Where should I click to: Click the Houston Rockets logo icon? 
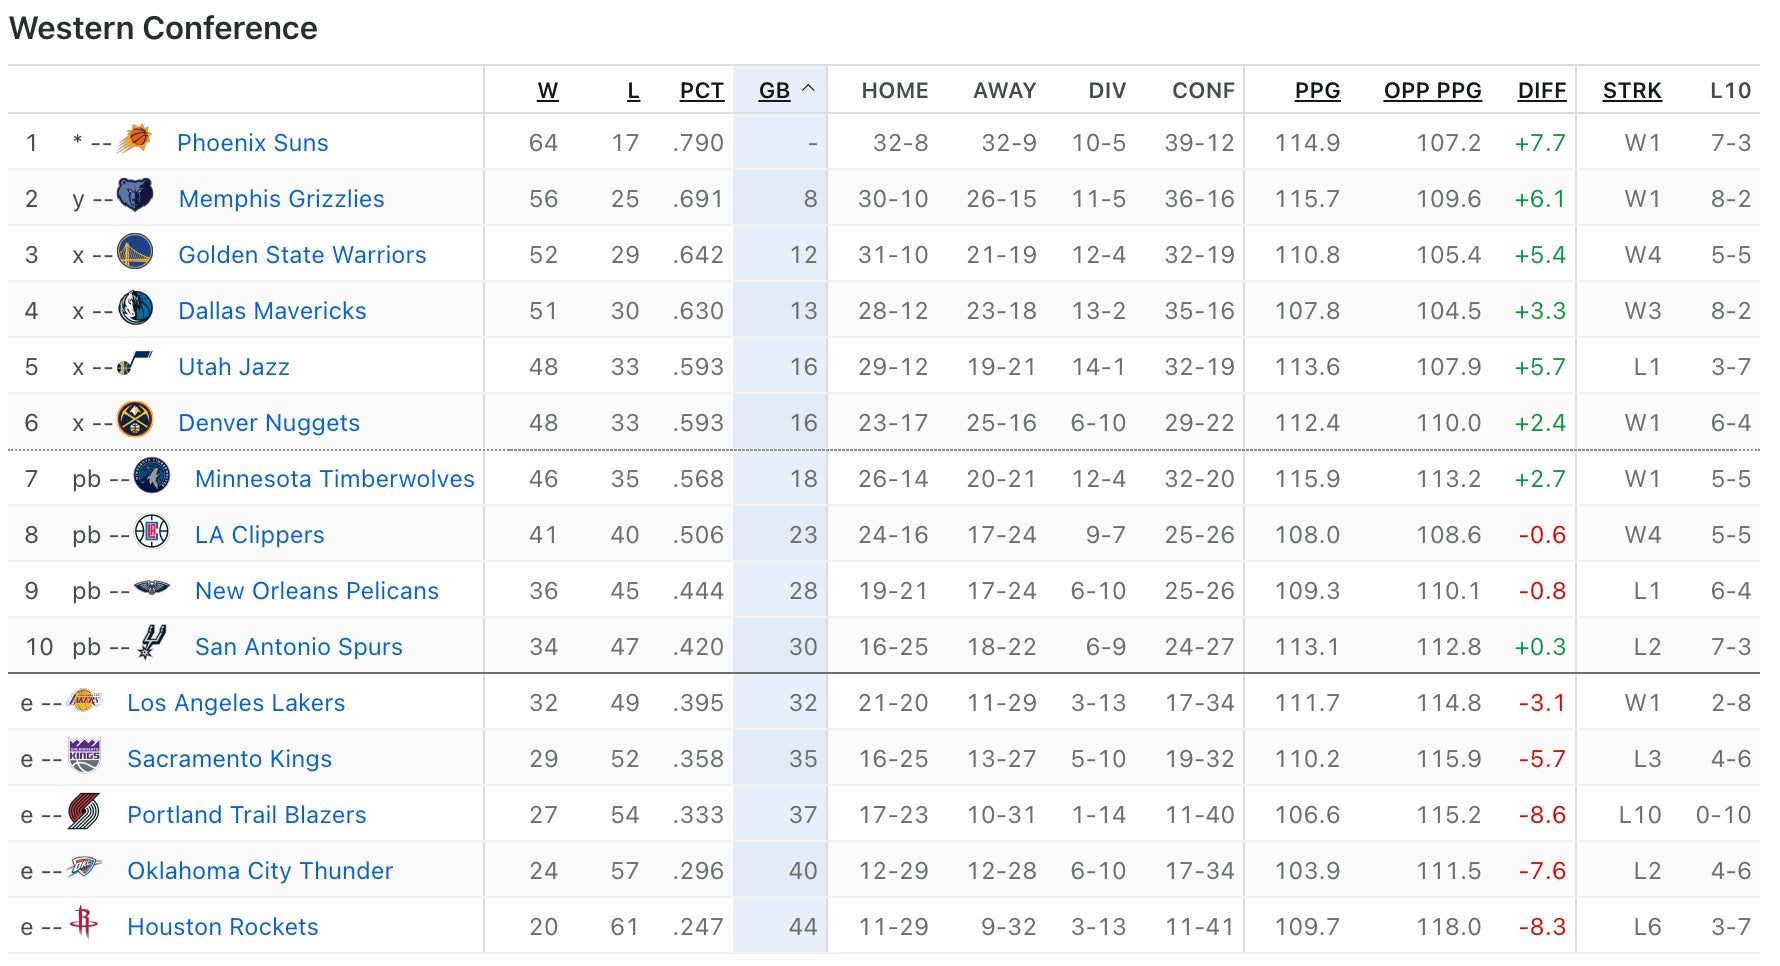tap(84, 921)
